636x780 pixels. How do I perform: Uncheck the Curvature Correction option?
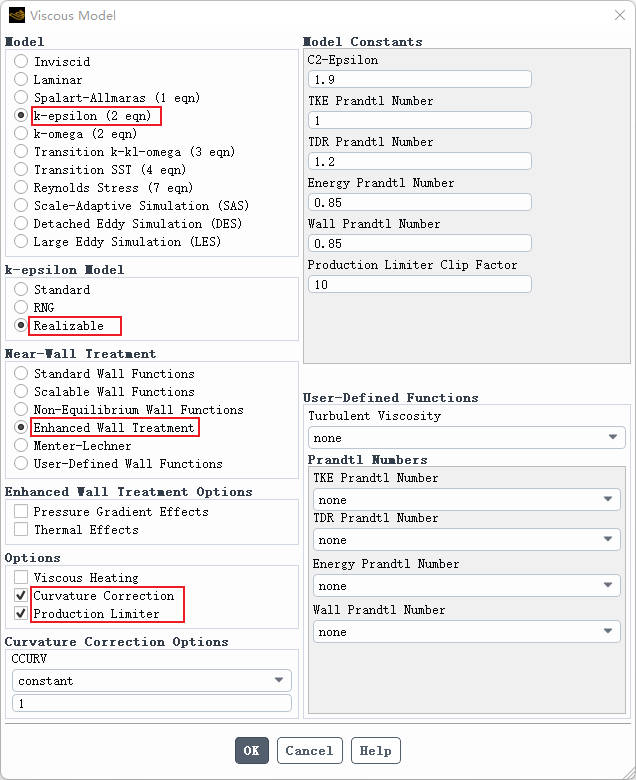[x=21, y=596]
